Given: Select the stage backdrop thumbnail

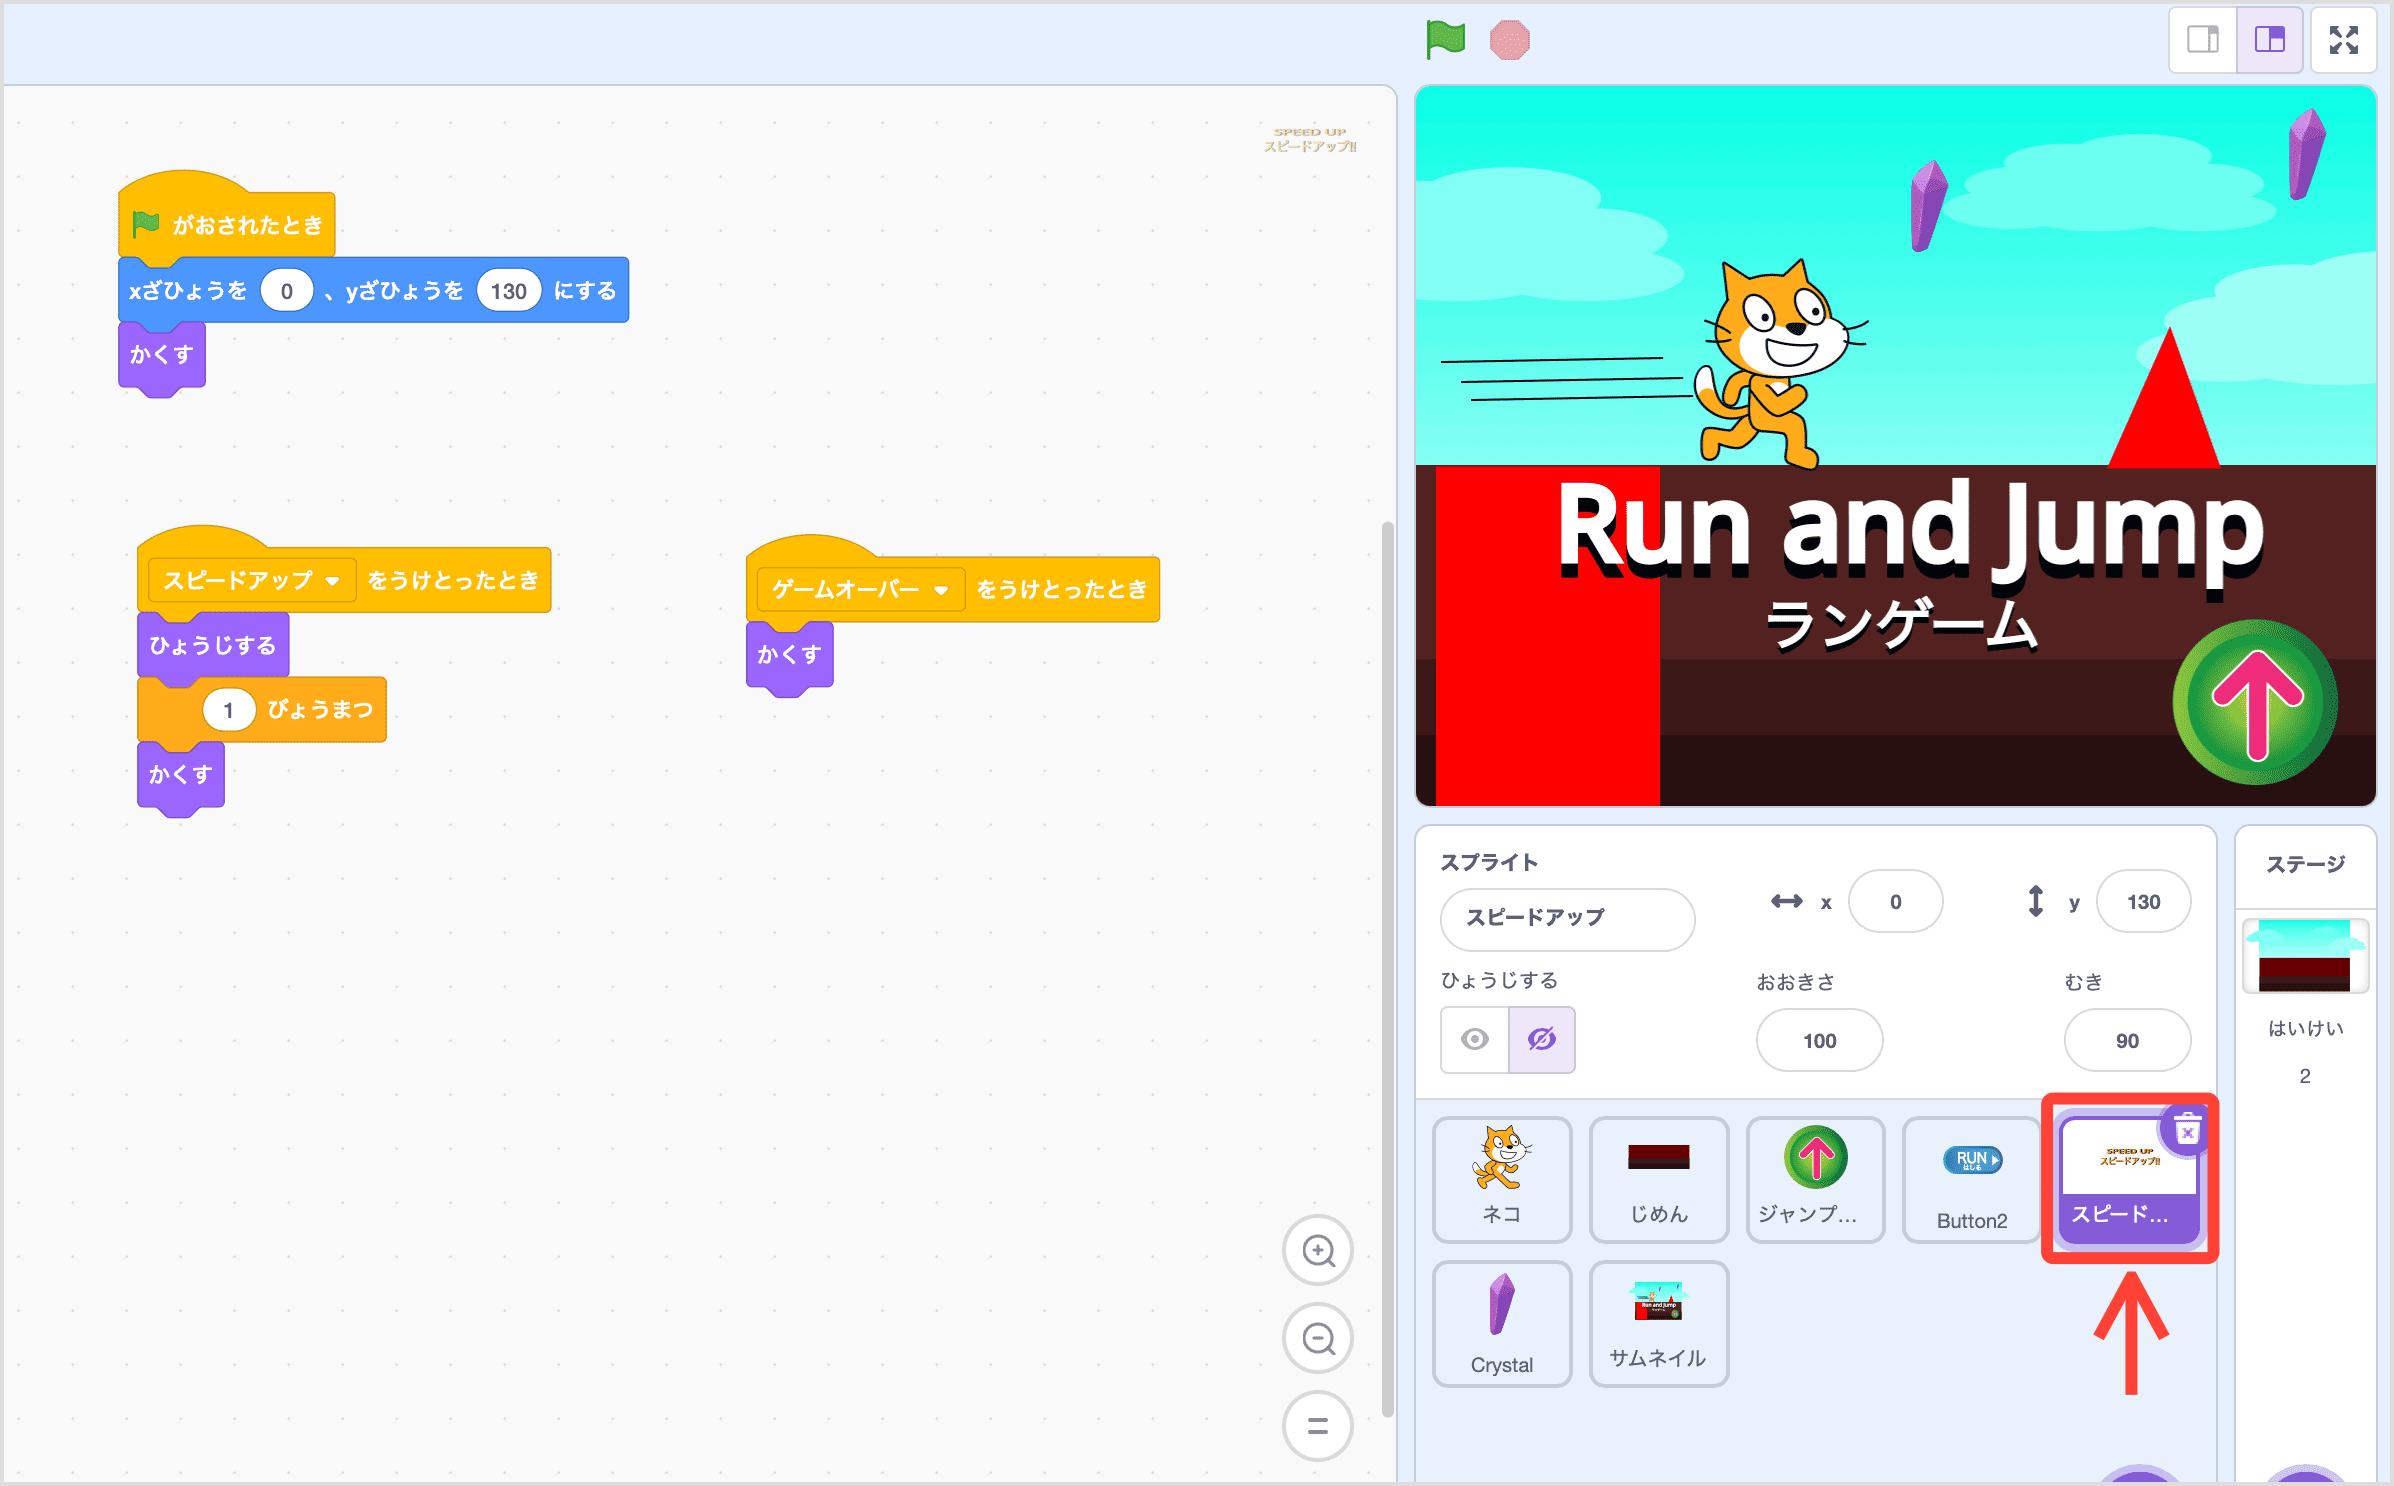Looking at the screenshot, I should point(2305,956).
